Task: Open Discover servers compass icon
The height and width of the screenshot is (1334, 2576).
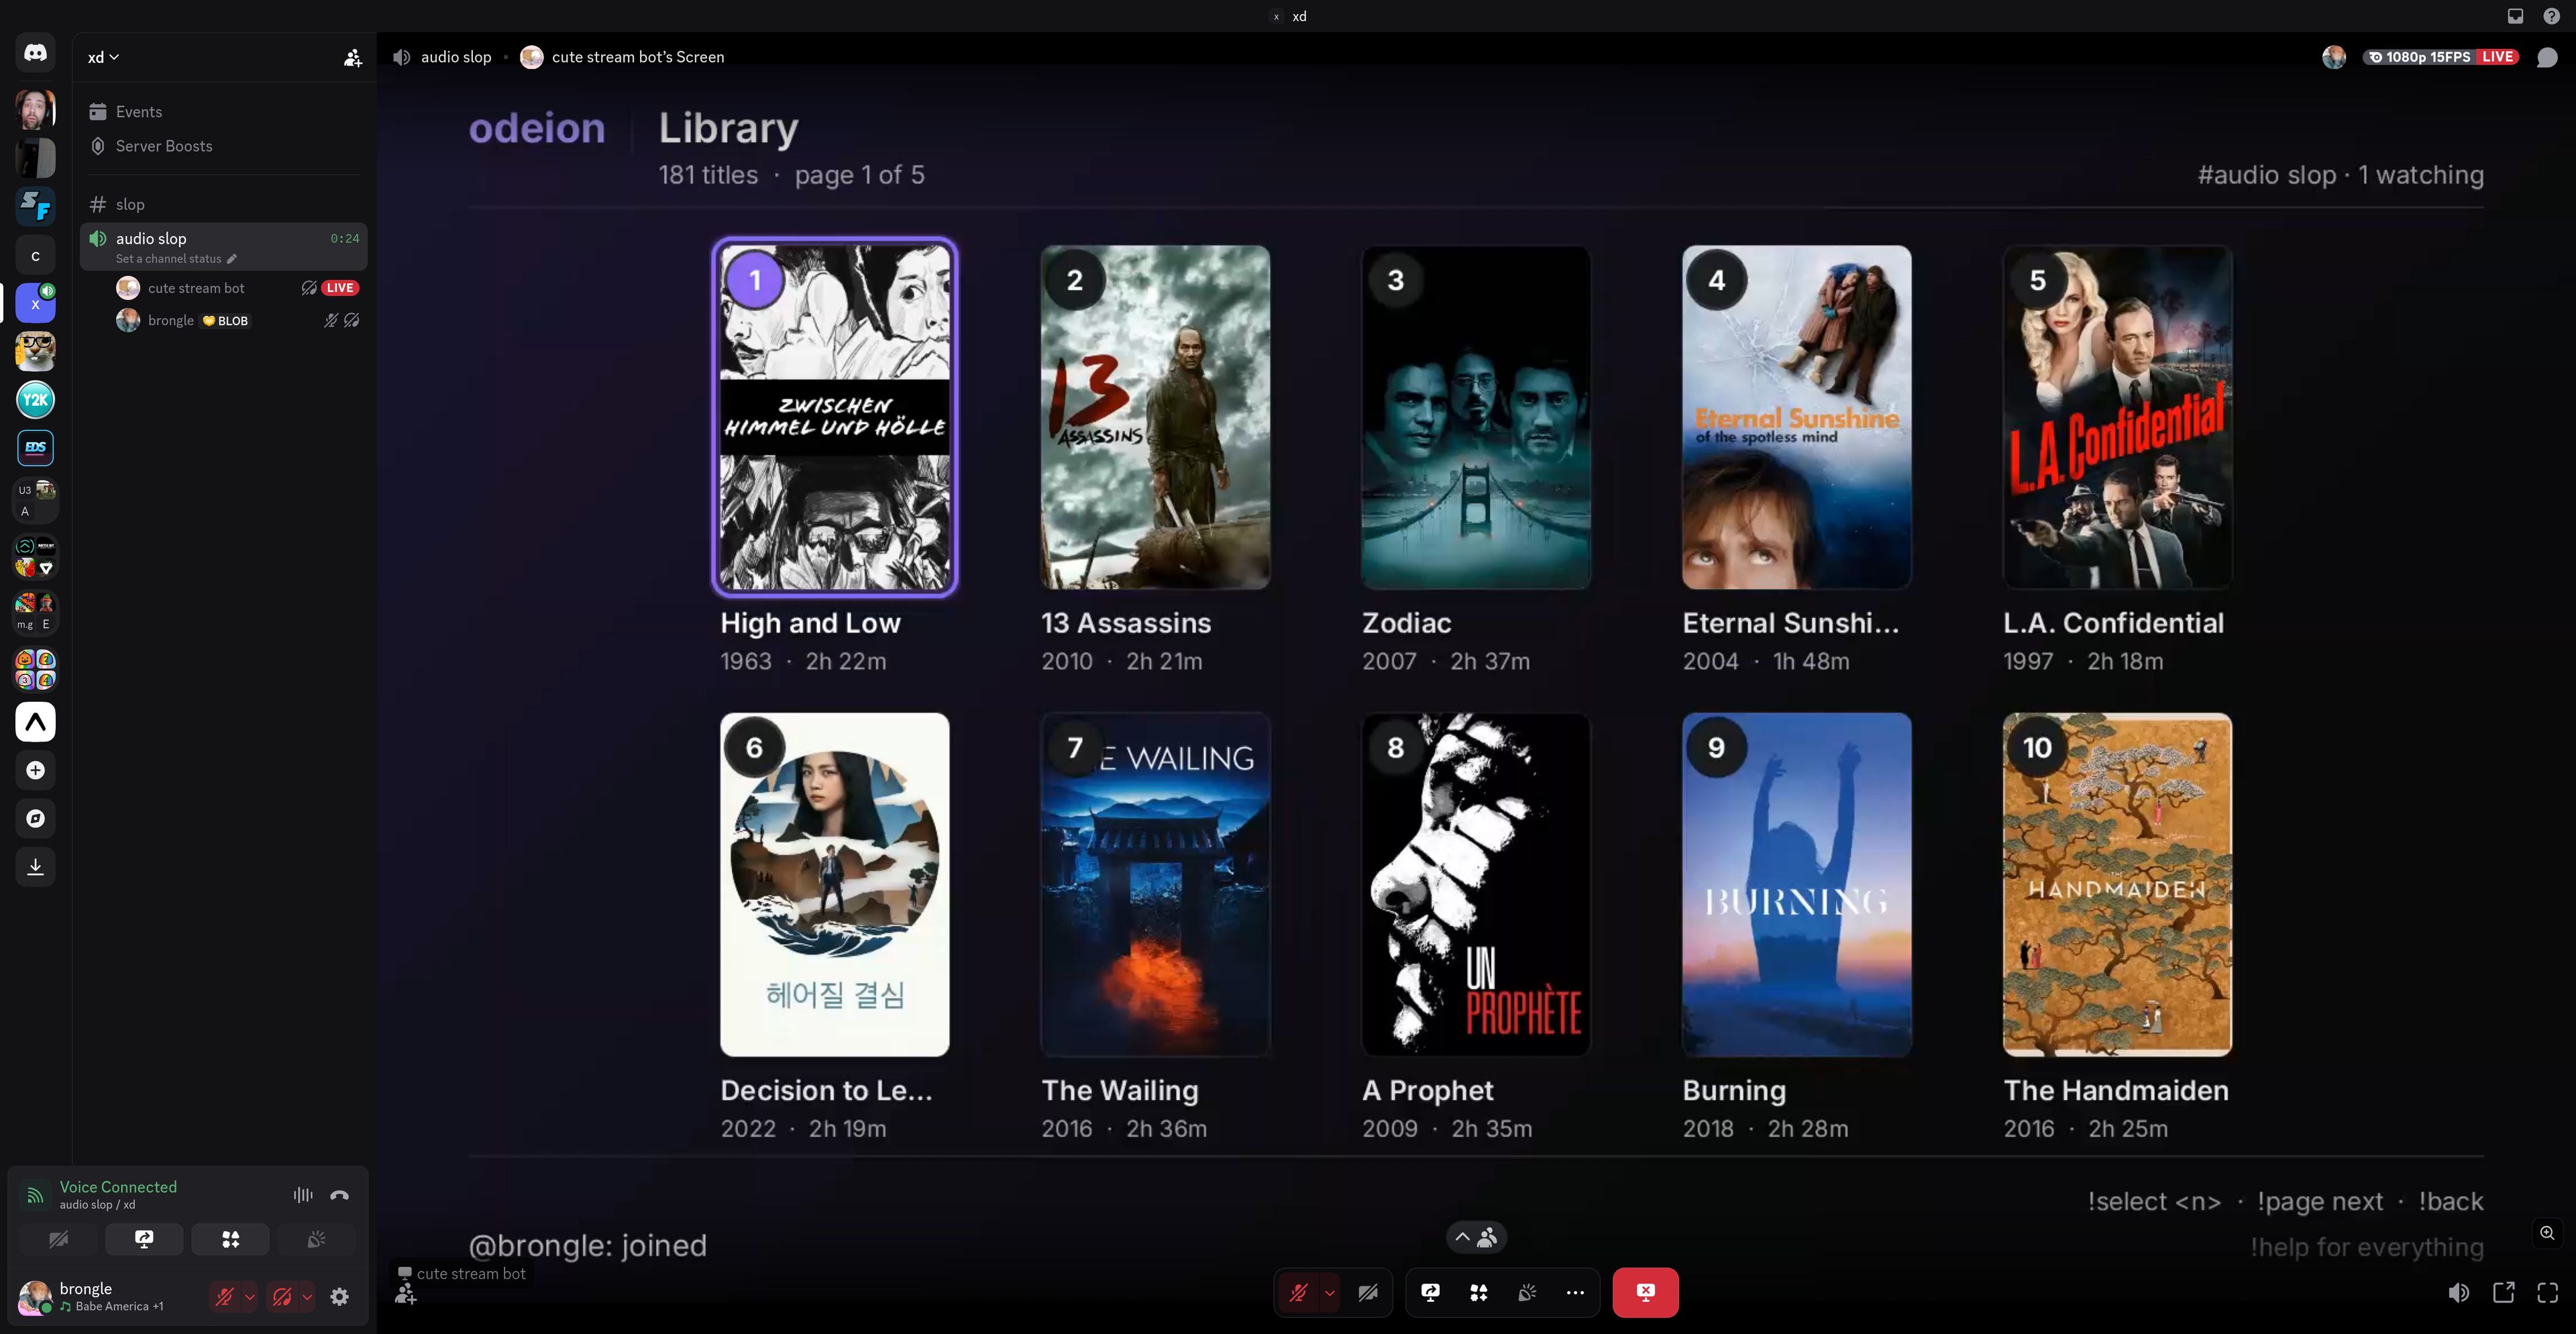Action: point(35,818)
